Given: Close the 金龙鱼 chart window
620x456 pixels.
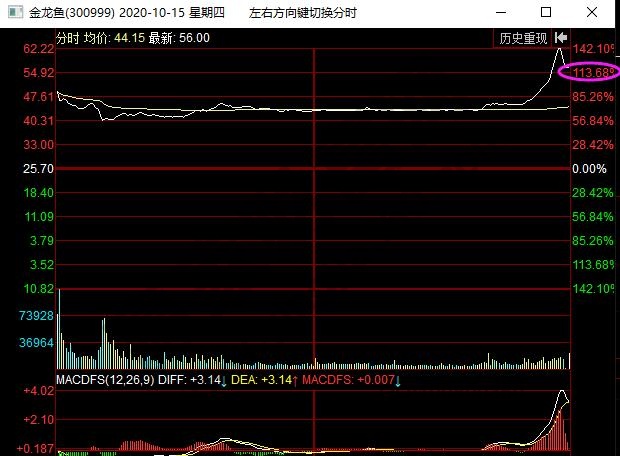Looking at the screenshot, I should point(593,12).
